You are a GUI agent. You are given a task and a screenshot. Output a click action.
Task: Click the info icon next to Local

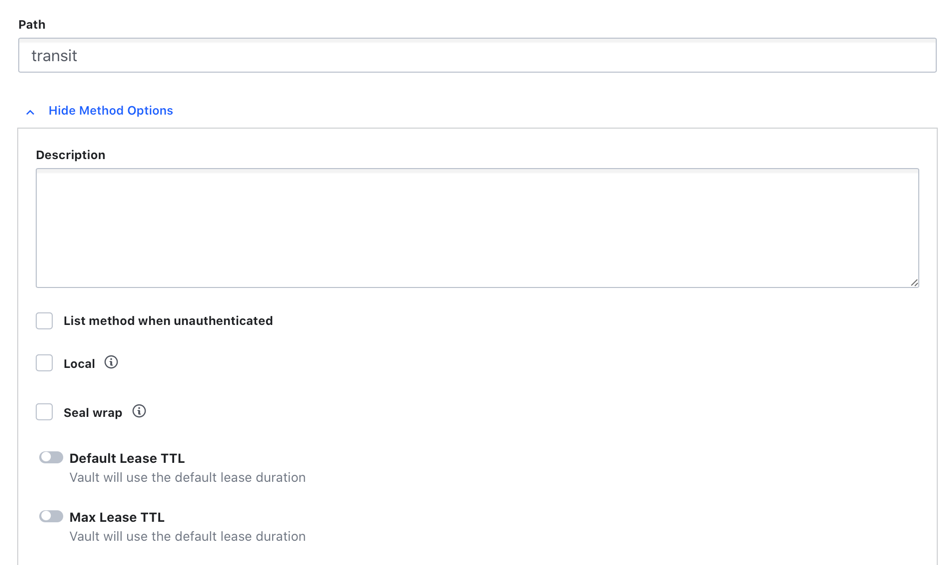(x=111, y=362)
